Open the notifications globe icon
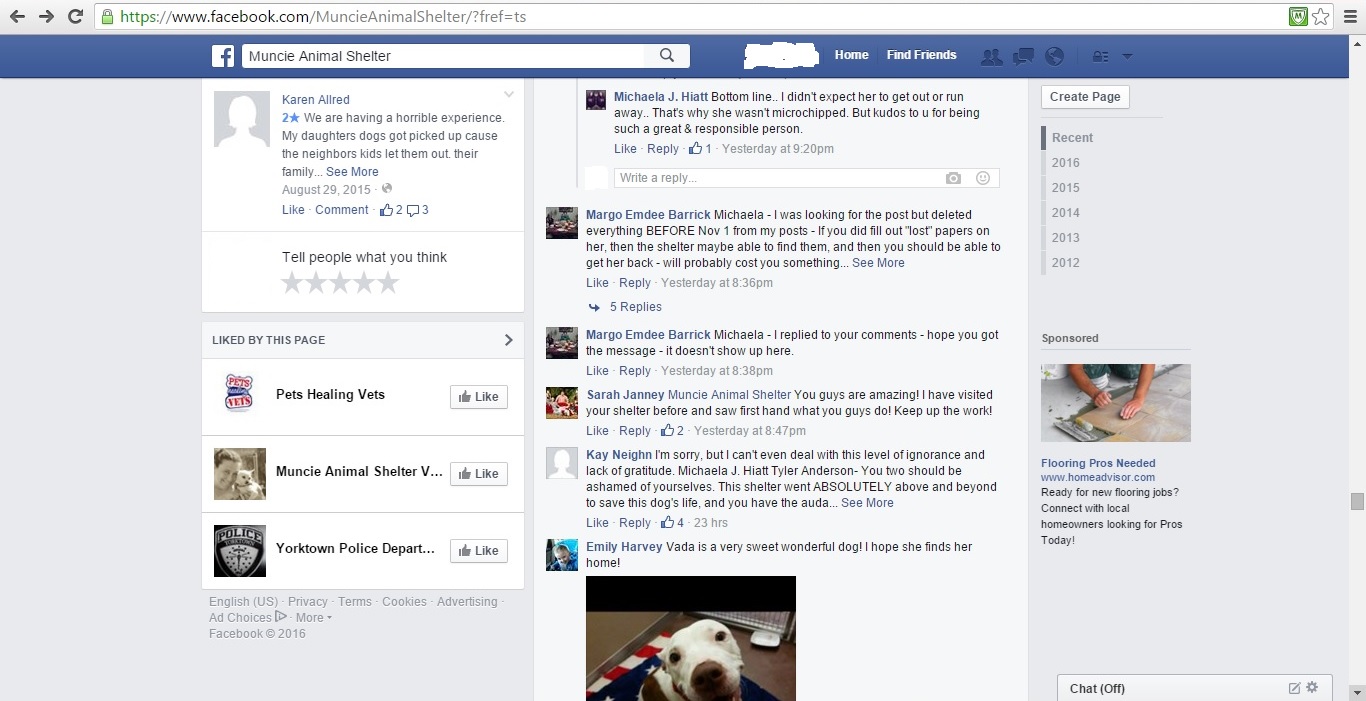 [x=1054, y=57]
